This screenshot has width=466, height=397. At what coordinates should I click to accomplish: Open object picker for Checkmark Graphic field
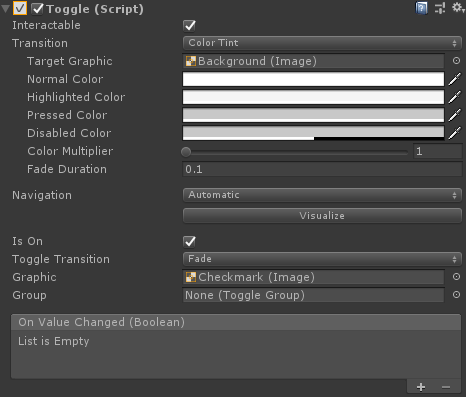pyautogui.click(x=456, y=277)
